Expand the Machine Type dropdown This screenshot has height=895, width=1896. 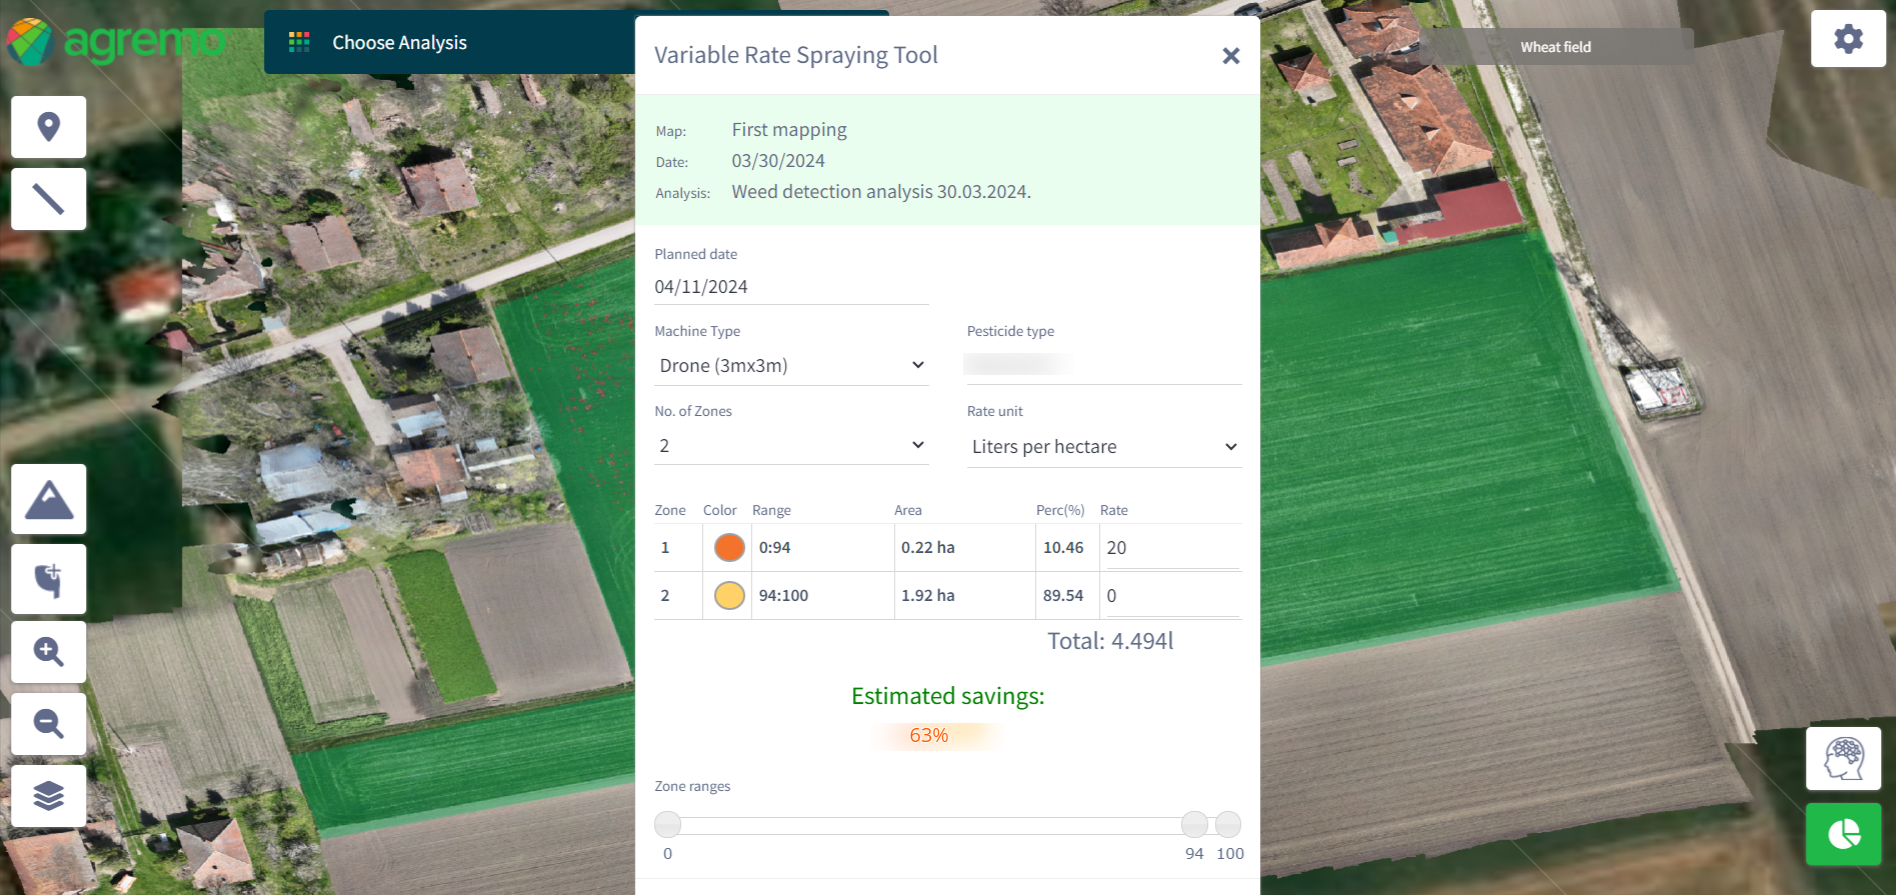790,366
